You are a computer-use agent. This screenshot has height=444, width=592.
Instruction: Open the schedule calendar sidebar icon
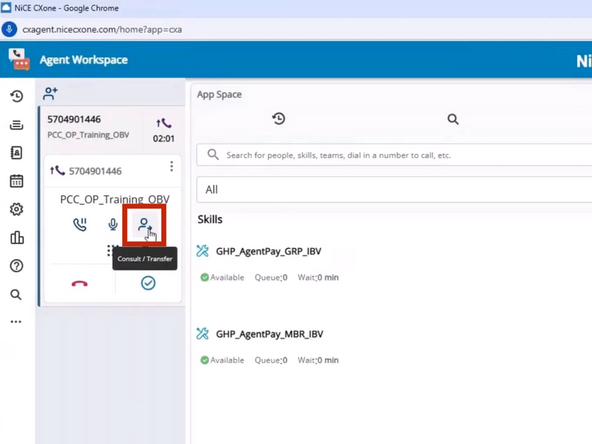(16, 181)
